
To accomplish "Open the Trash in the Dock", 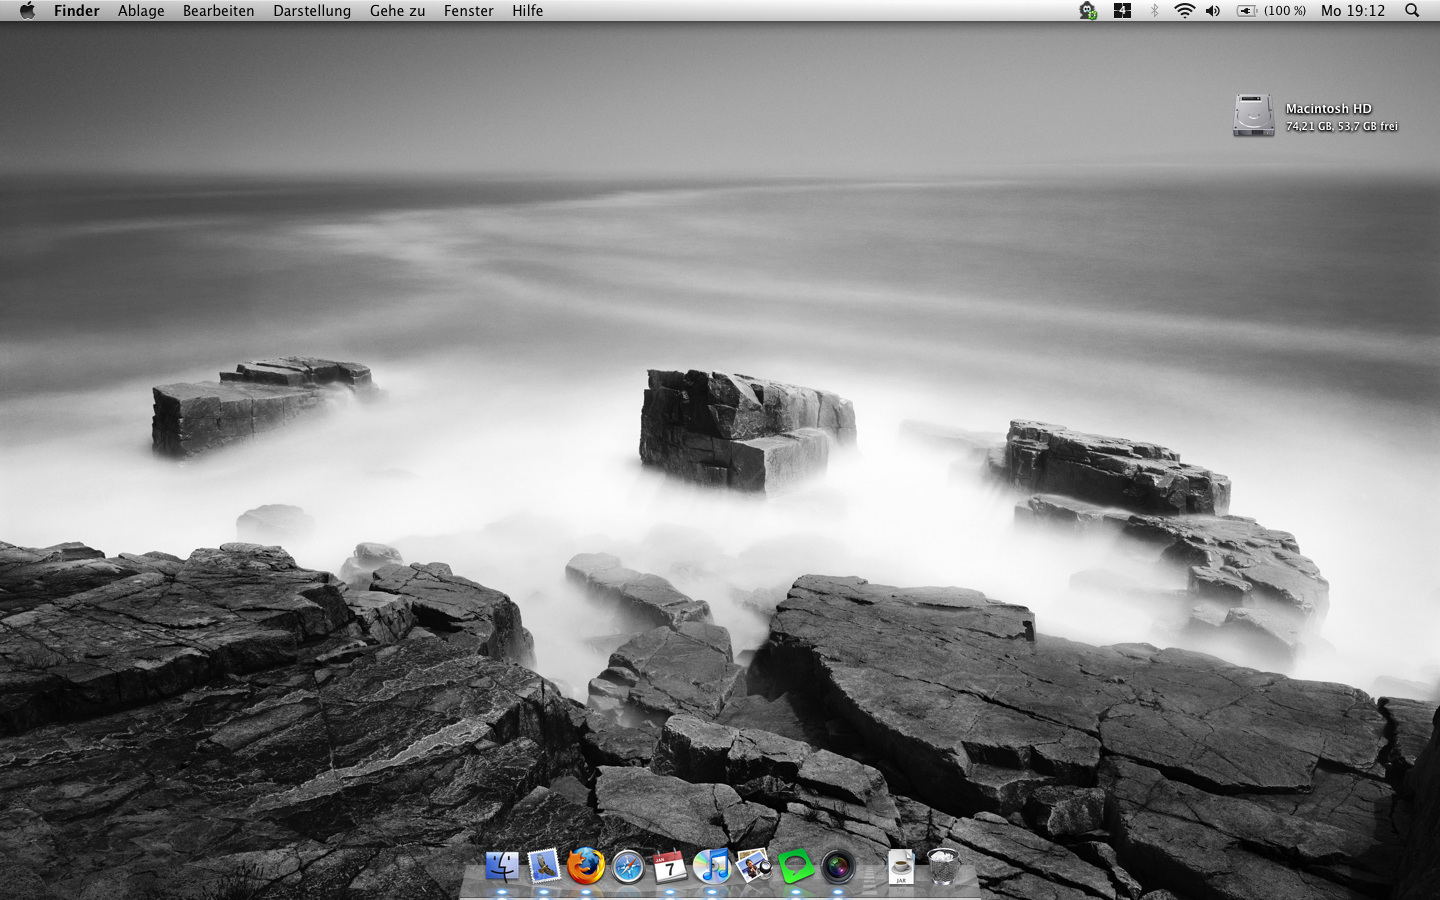I will (943, 866).
